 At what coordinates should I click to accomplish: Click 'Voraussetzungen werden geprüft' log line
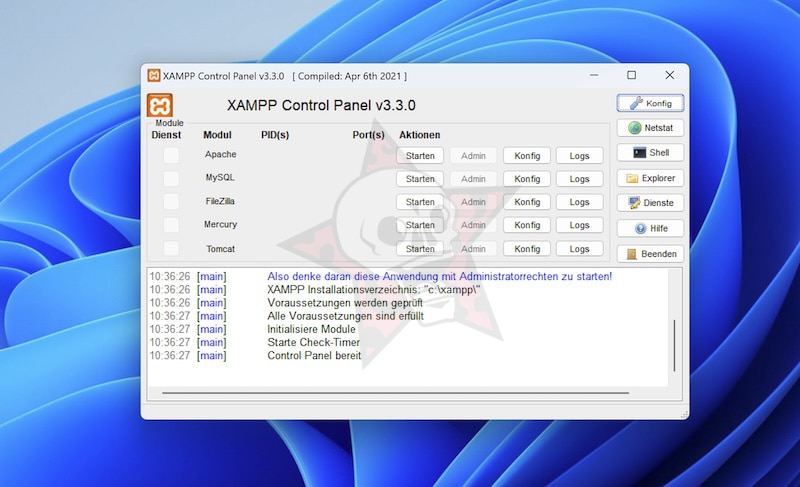tap(345, 302)
